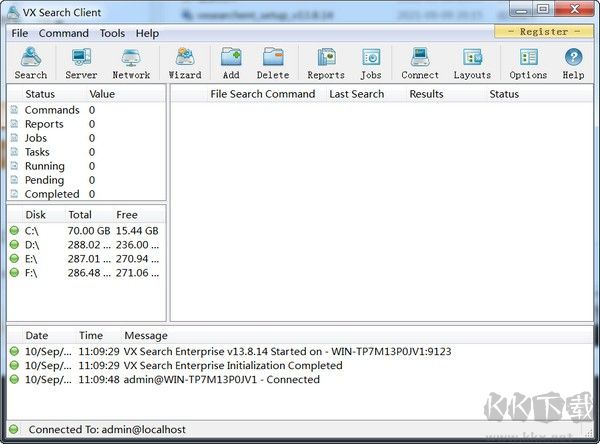Click the Running row document icon
The height and width of the screenshot is (444, 600).
pyautogui.click(x=14, y=166)
